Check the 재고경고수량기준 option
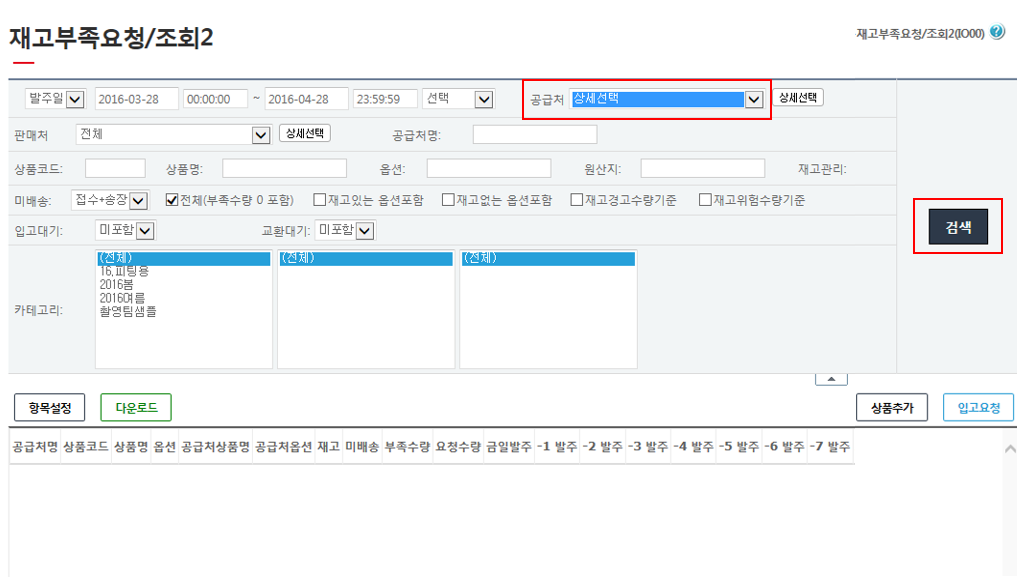Viewport: 1017px width, 577px height. [x=577, y=200]
